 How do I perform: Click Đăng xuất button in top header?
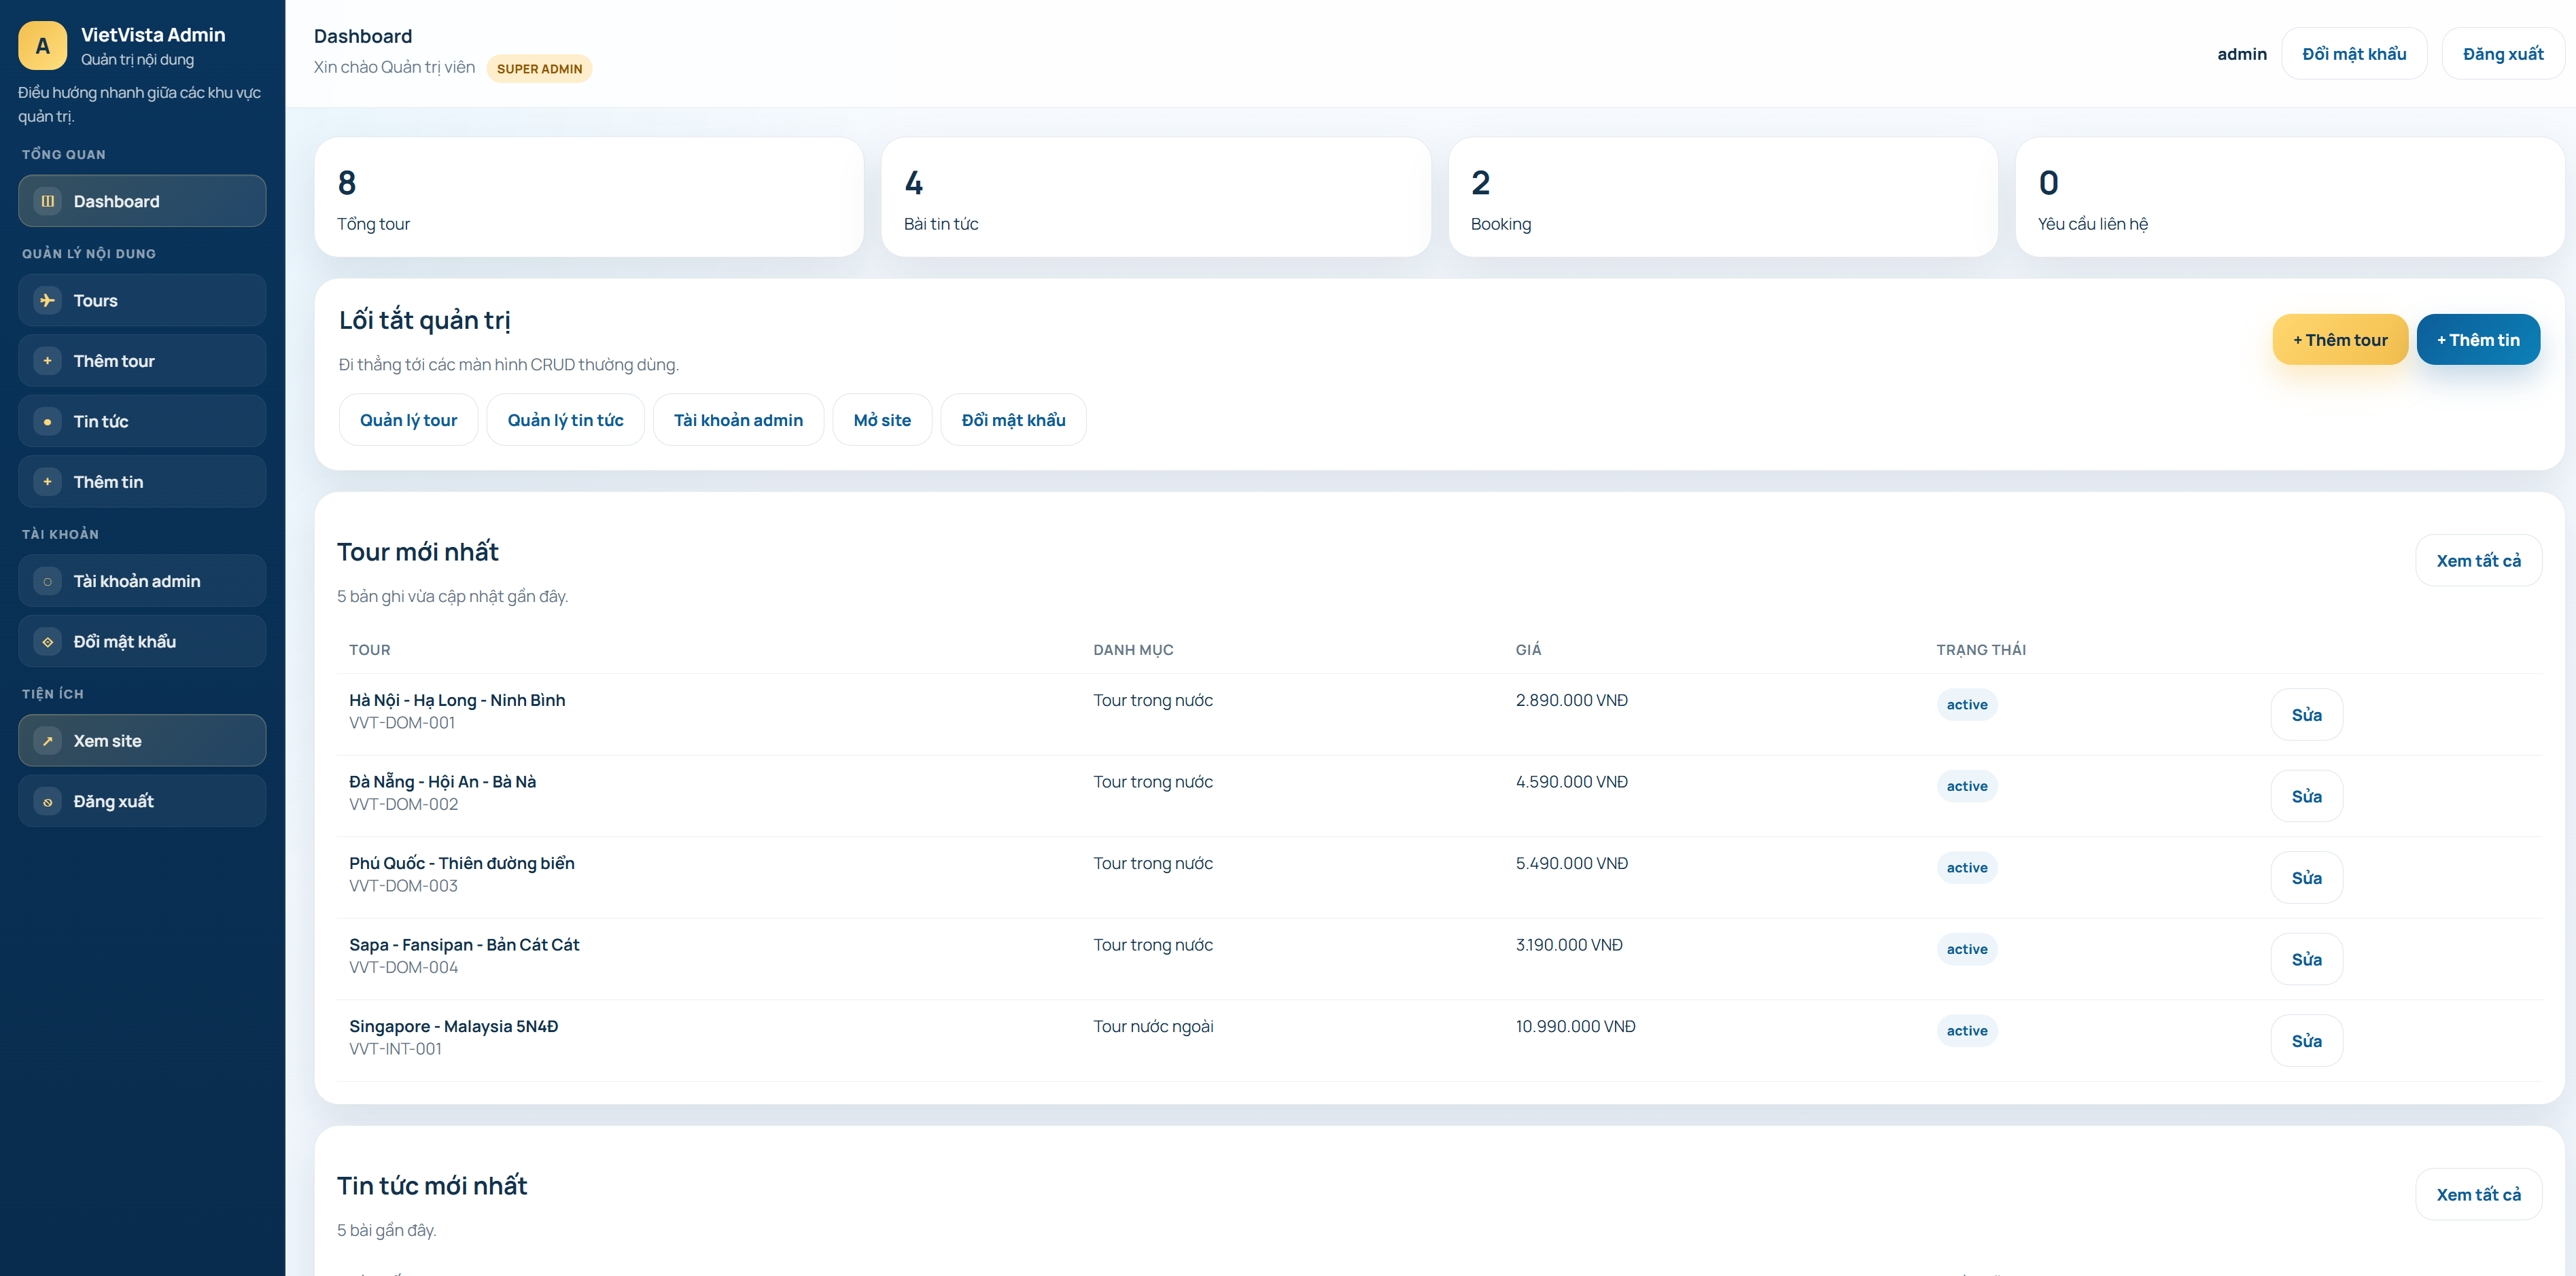(x=2503, y=54)
